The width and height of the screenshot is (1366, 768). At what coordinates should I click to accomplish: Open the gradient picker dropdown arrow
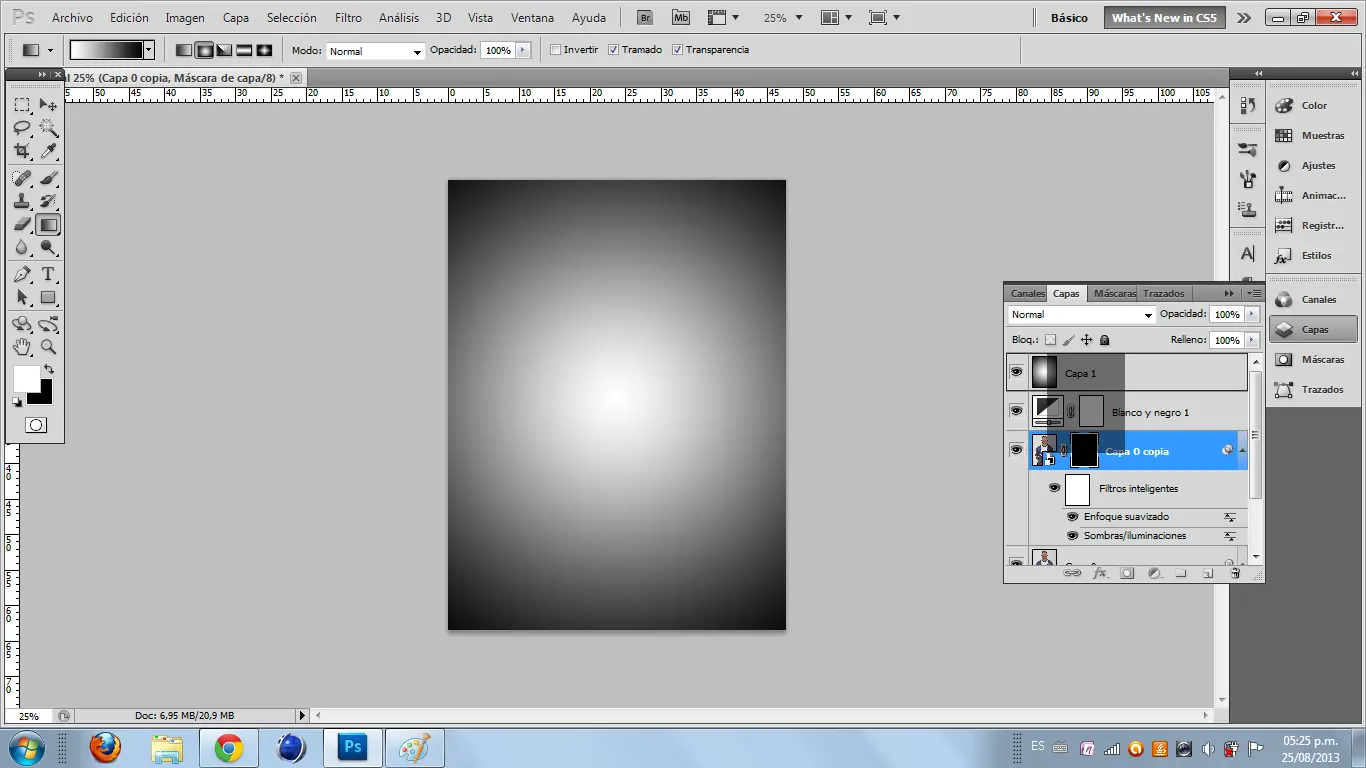coord(149,50)
